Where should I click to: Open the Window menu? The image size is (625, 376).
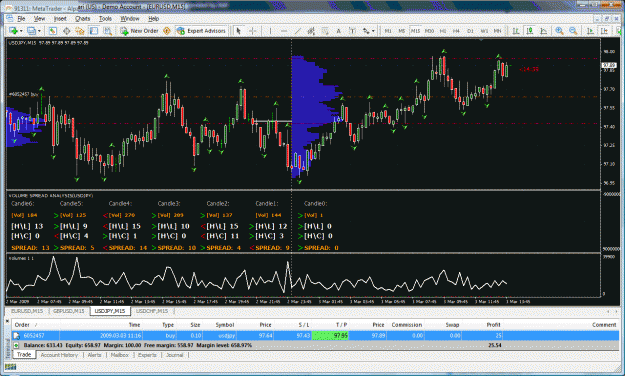[x=130, y=18]
